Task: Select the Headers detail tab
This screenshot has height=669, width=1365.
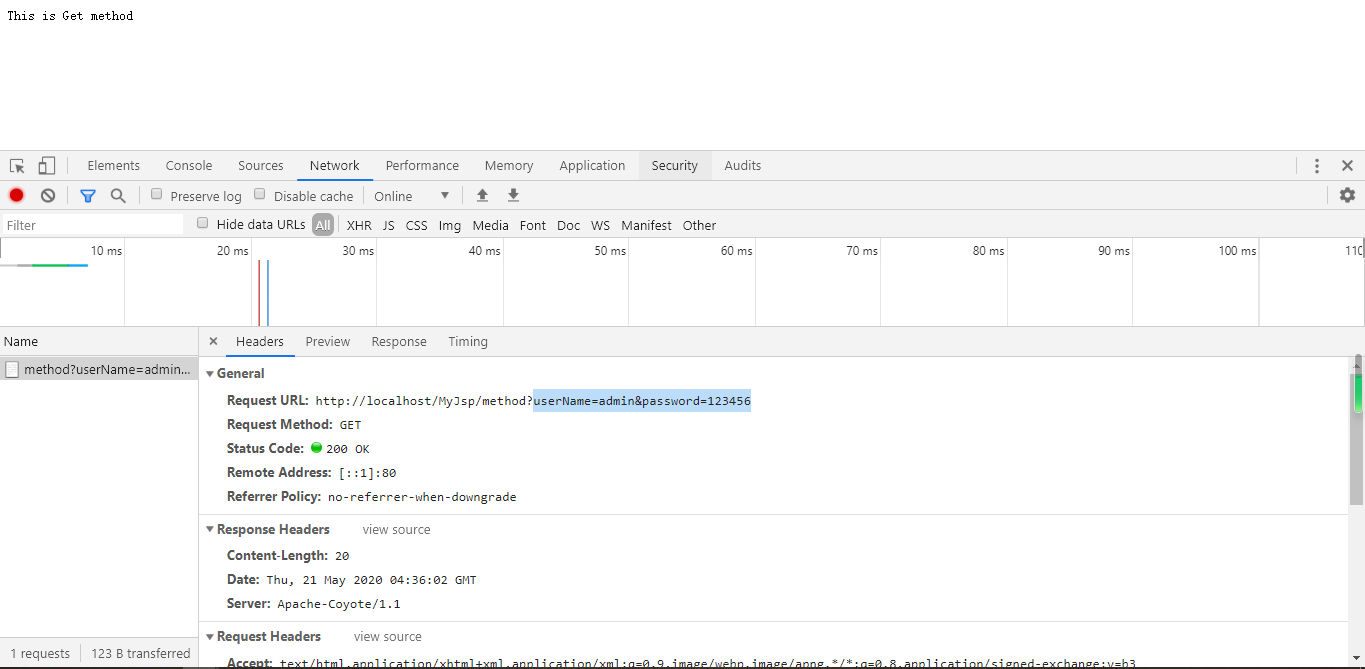Action: pos(260,342)
